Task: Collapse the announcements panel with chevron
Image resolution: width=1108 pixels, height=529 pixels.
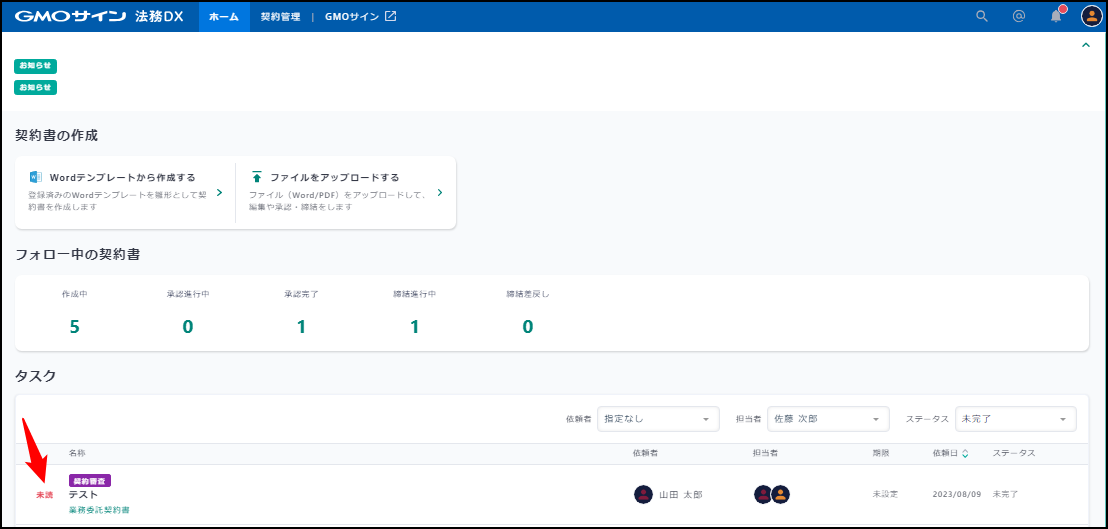Action: click(x=1086, y=45)
